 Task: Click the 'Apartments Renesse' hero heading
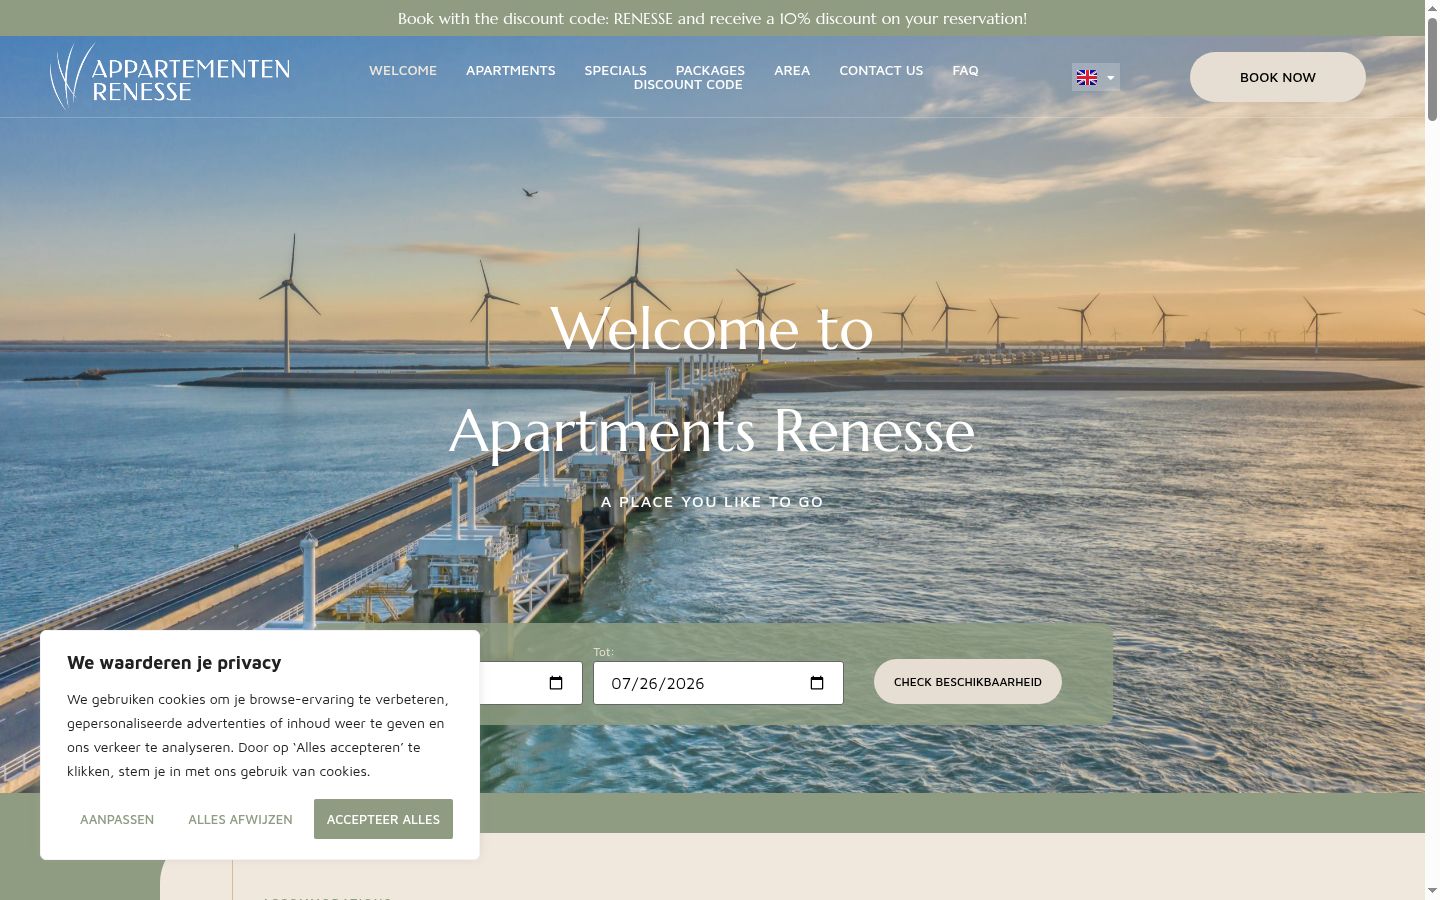[712, 431]
